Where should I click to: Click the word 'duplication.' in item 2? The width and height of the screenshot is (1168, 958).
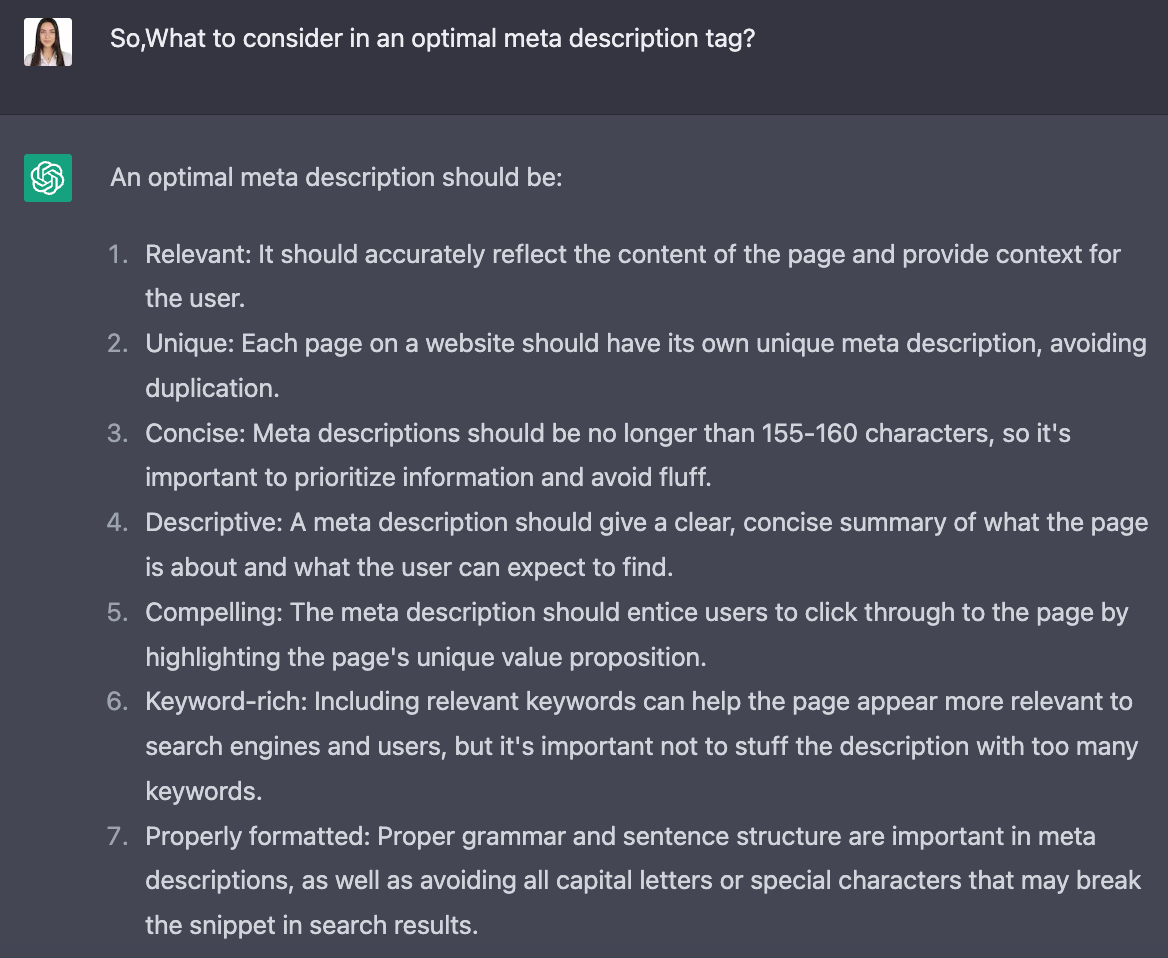pyautogui.click(x=212, y=388)
